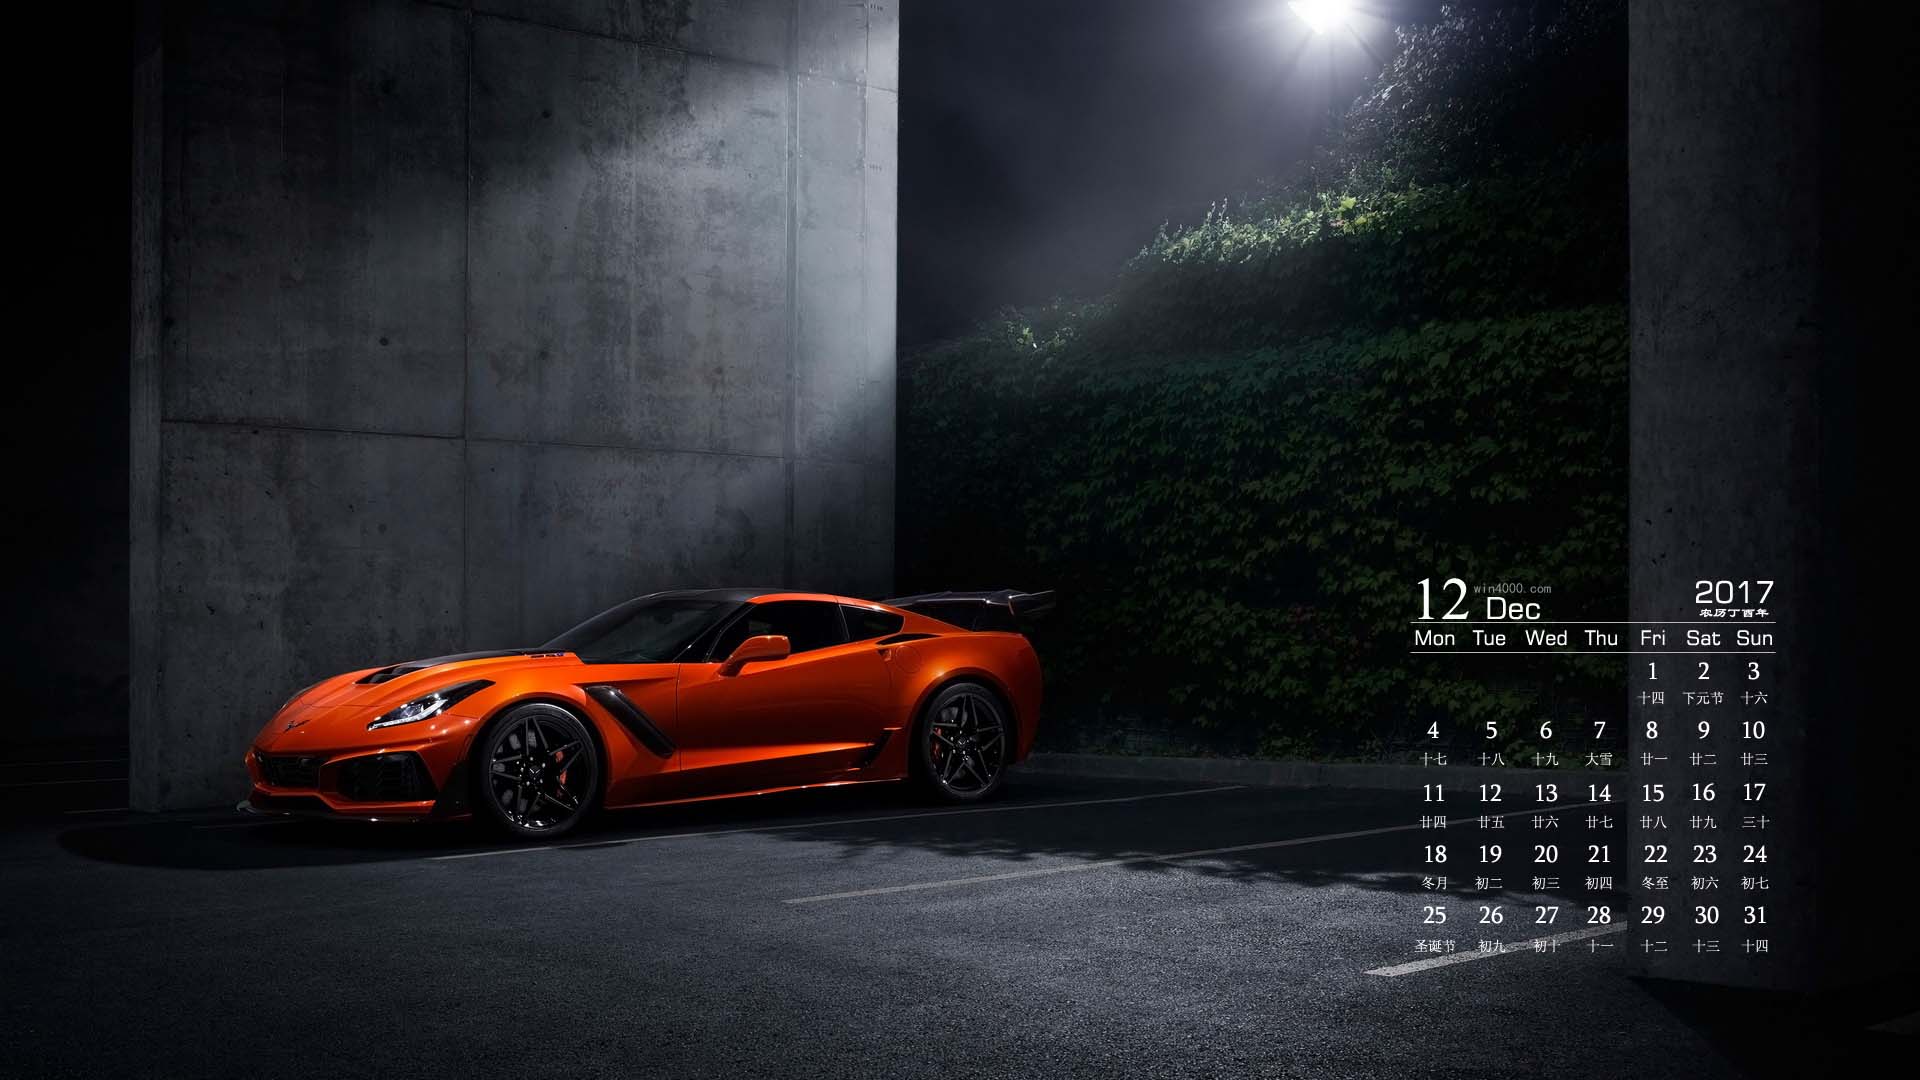This screenshot has width=1920, height=1080.
Task: Select the Thu weekday header
Action: pos(1600,638)
